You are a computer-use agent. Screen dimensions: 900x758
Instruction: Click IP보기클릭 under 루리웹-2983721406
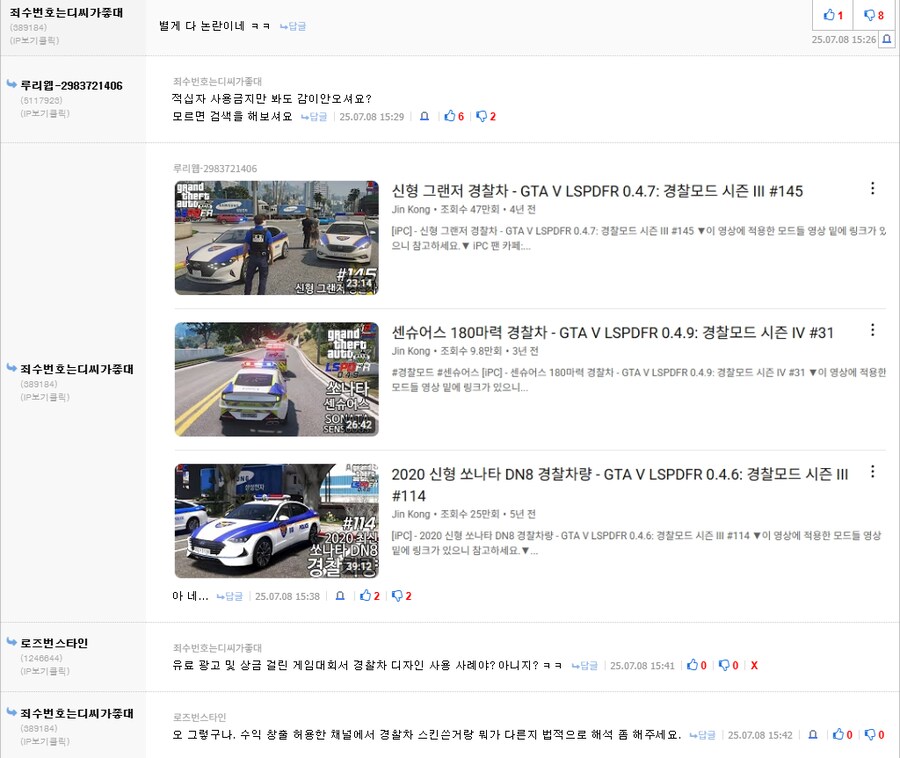45,113
